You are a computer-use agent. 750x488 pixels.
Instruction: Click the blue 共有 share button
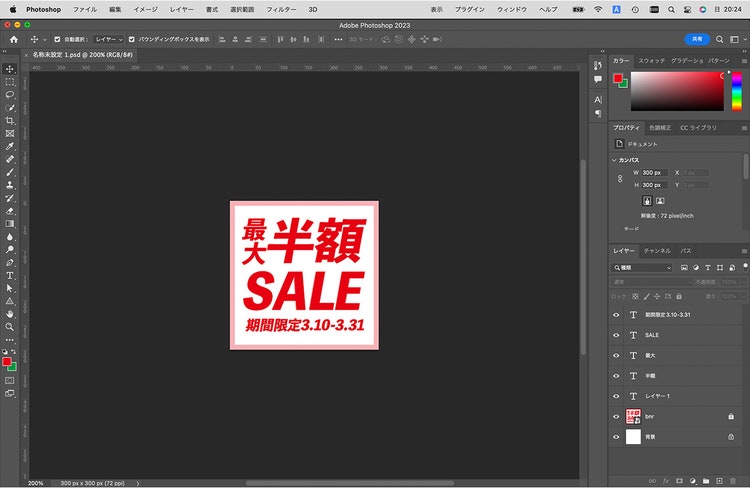pos(697,39)
